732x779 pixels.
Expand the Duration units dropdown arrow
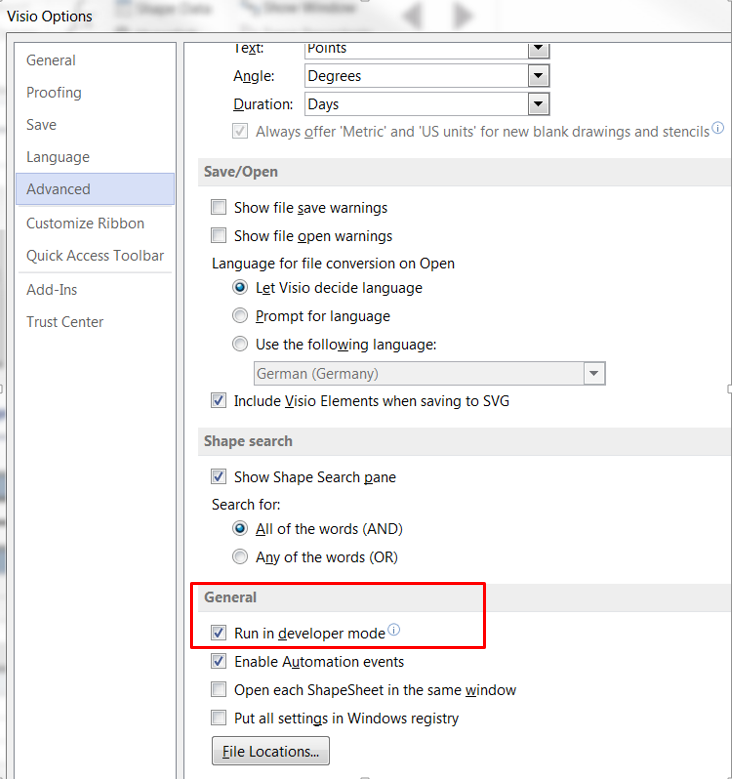[x=538, y=104]
